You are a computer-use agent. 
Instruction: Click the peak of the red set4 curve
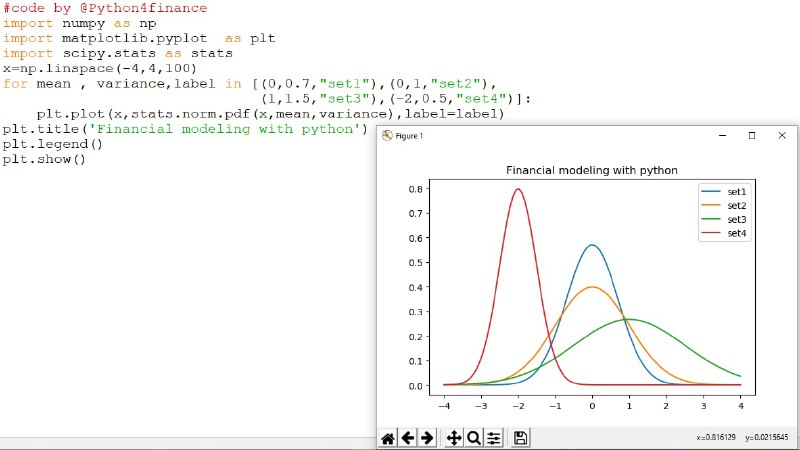pyautogui.click(x=518, y=189)
